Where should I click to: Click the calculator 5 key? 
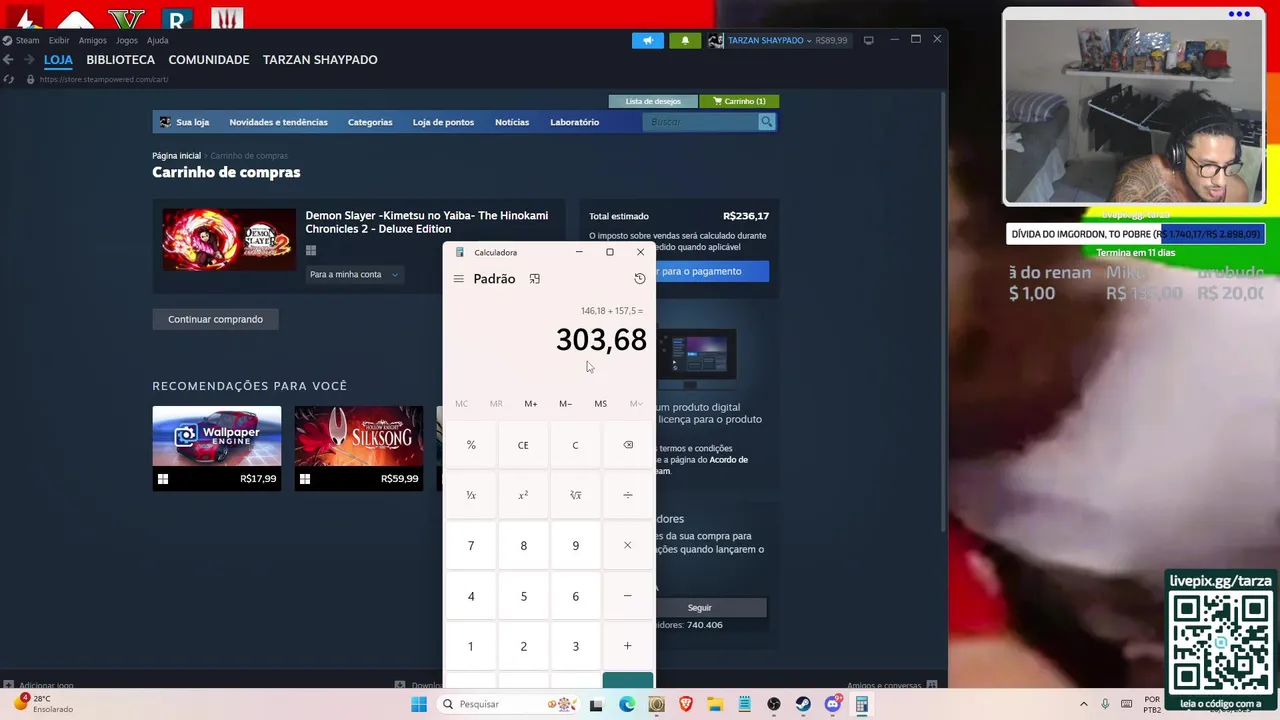click(523, 596)
